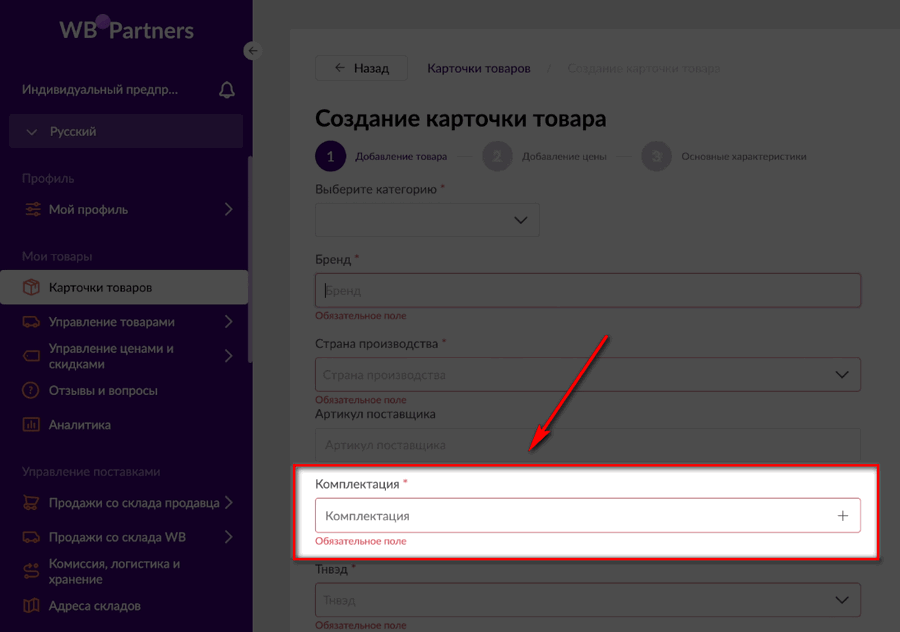Open the Выберите категорию dropdown
This screenshot has height=632, width=900.
point(427,220)
